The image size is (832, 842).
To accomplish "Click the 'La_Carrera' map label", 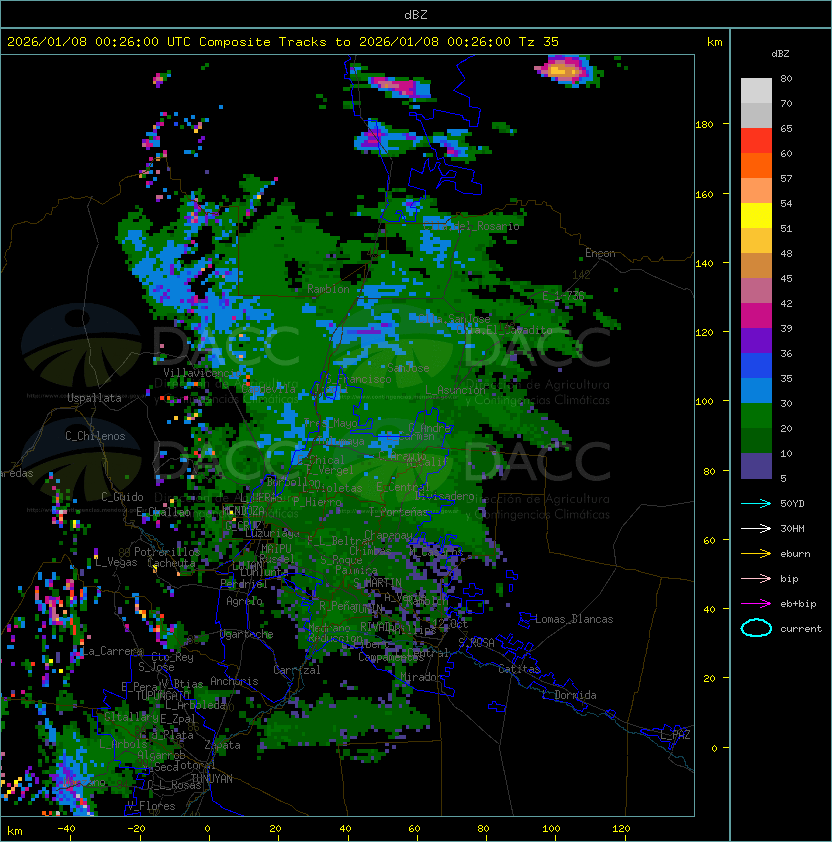I will click(112, 651).
